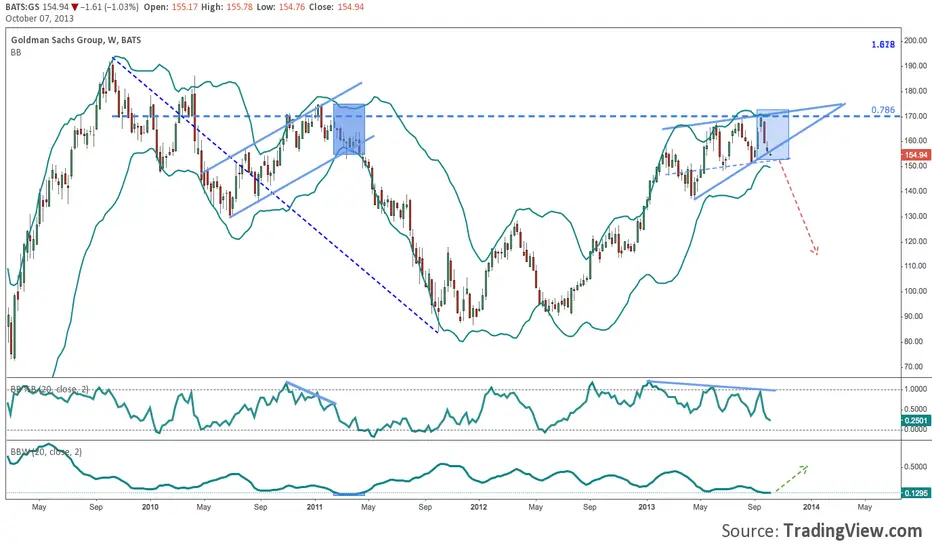This screenshot has width=932, height=550.
Task: Click the 190.00 price axis label
Action: pyautogui.click(x=915, y=65)
